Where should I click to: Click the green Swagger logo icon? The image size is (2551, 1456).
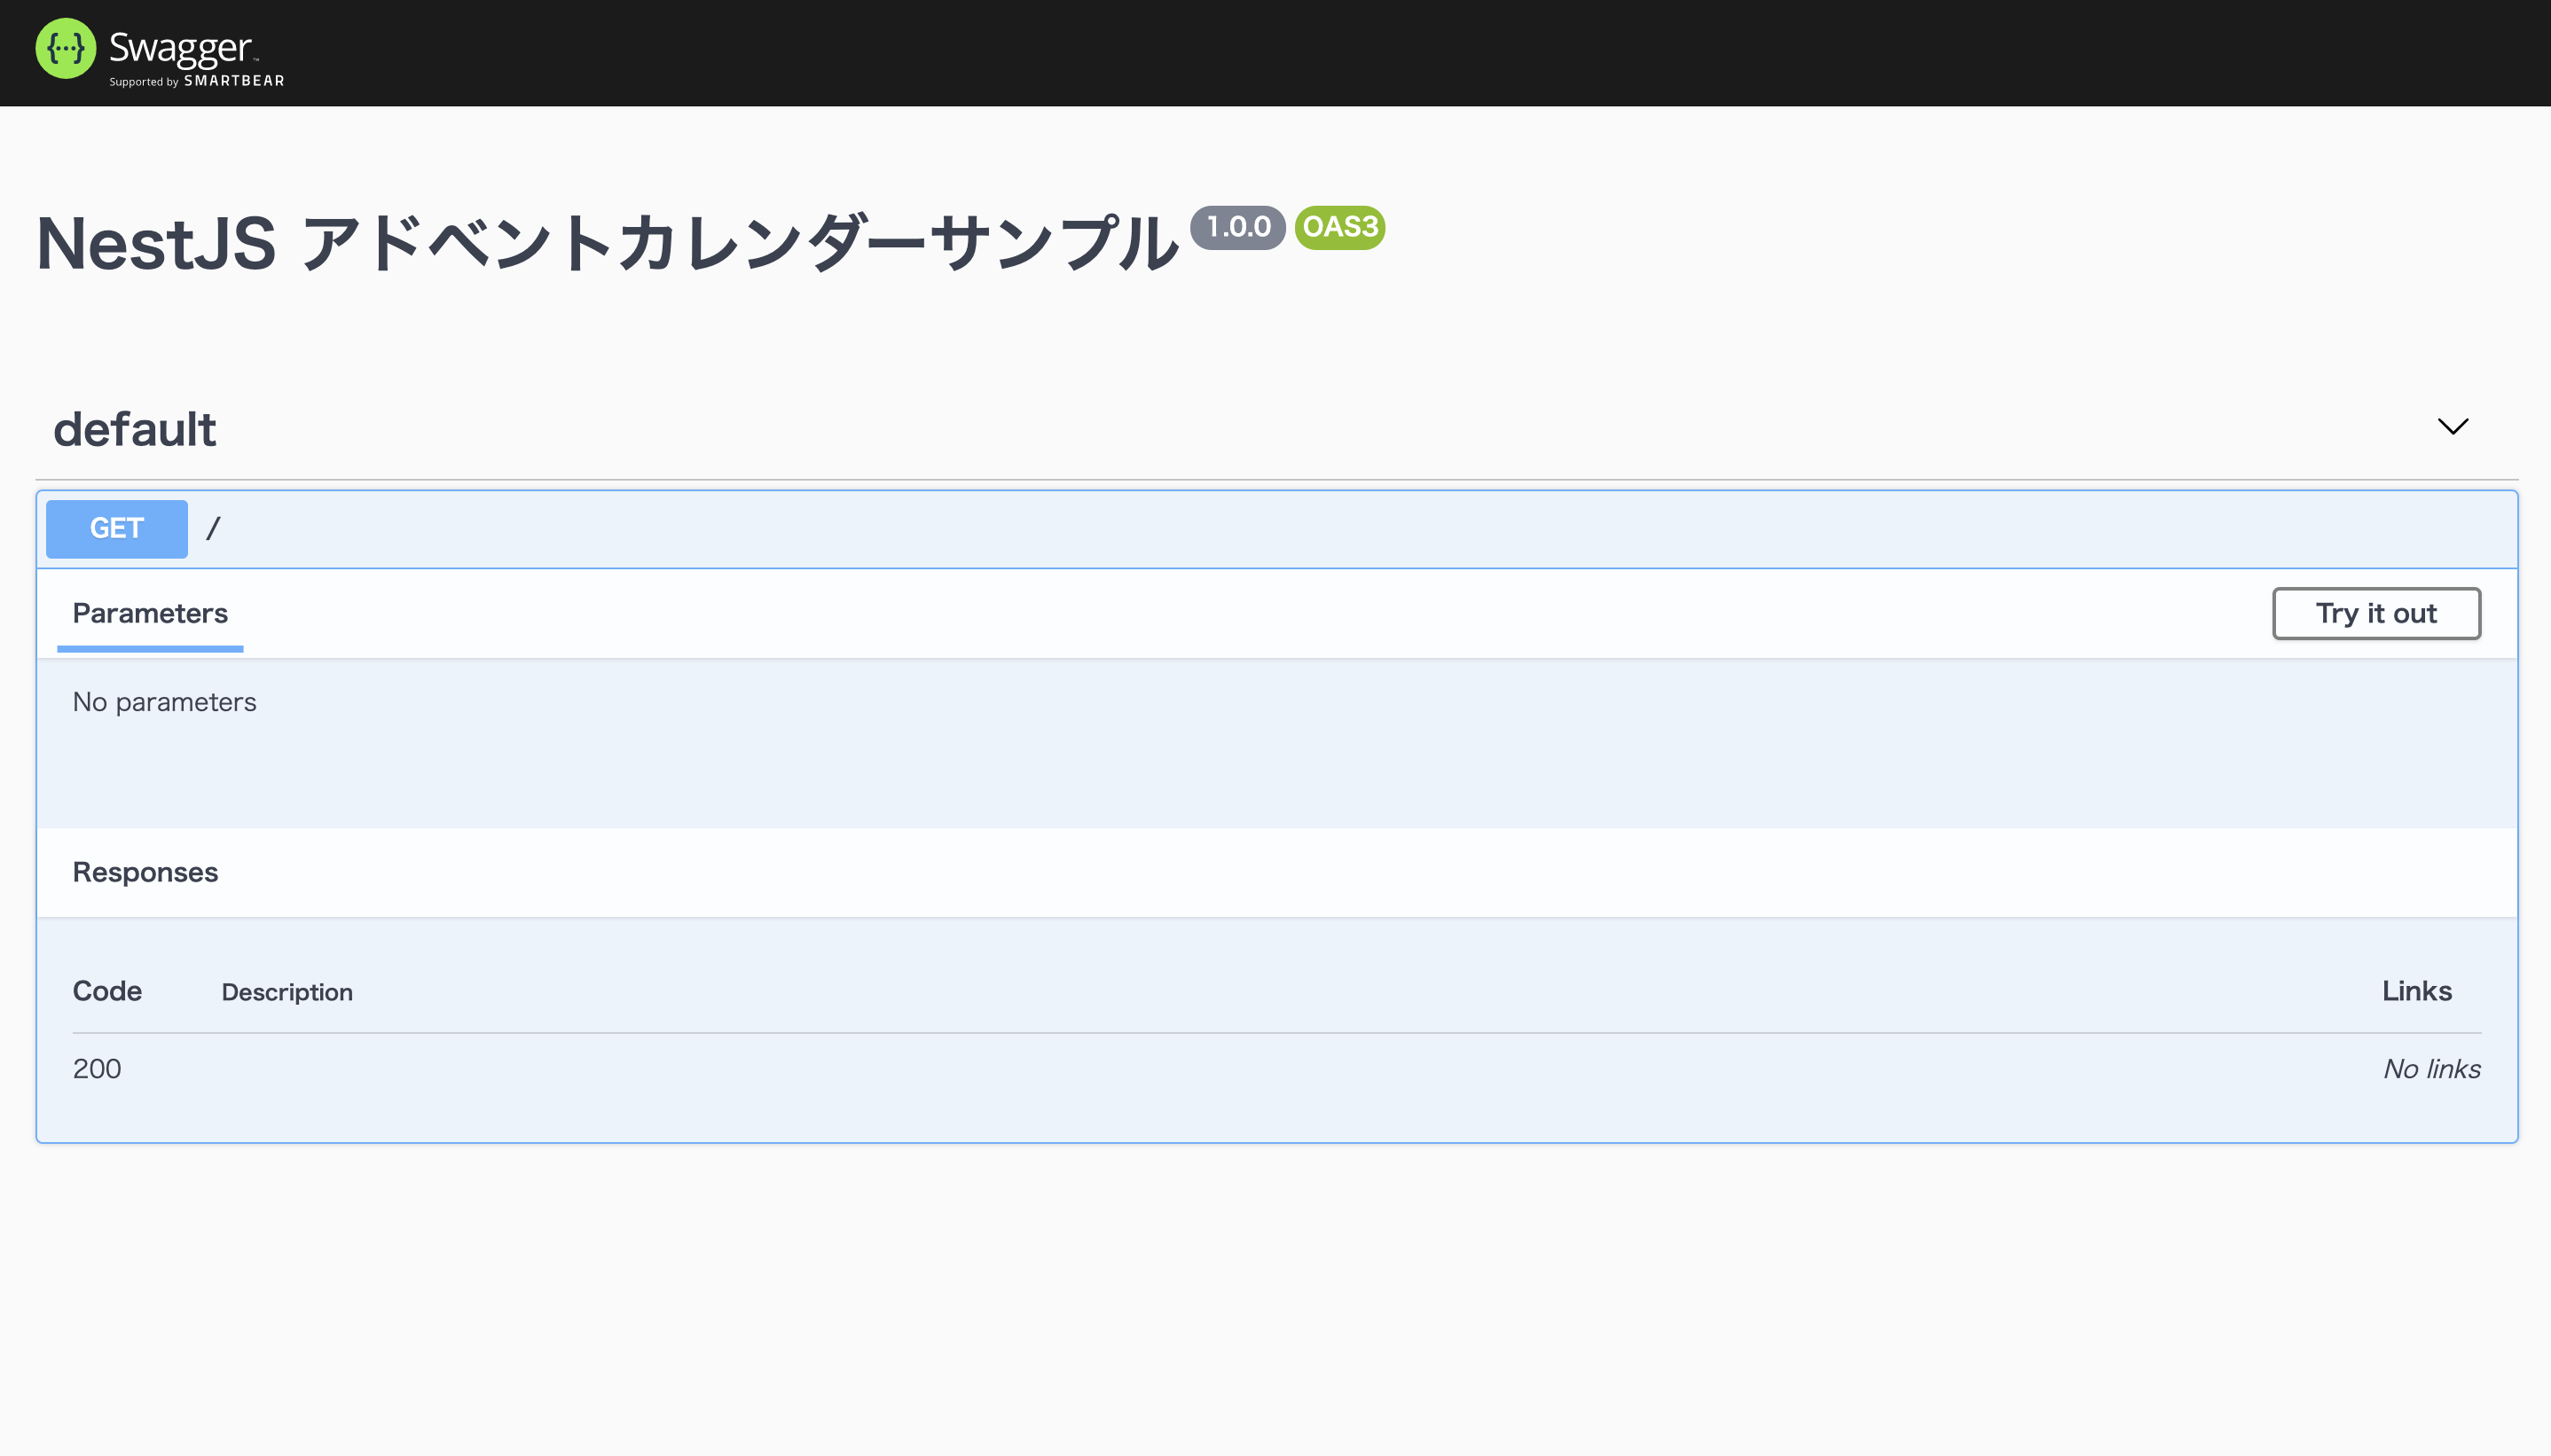(x=66, y=48)
